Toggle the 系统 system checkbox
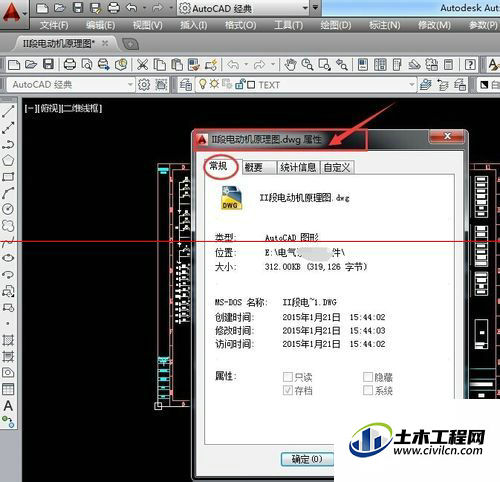Screen dimensions: 500x482 click(368, 390)
